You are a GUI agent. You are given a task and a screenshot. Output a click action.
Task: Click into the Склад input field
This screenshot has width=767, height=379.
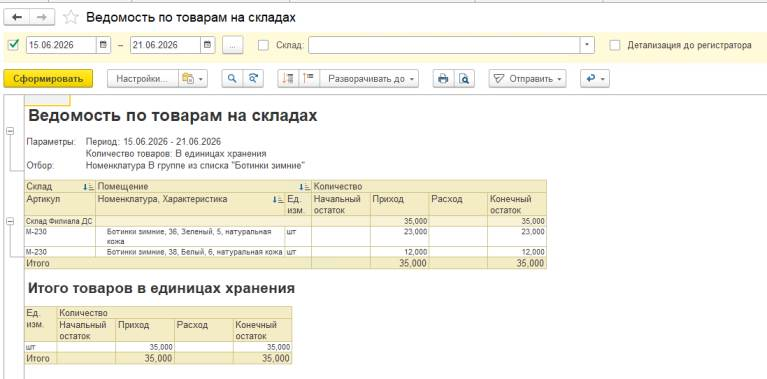(x=445, y=45)
